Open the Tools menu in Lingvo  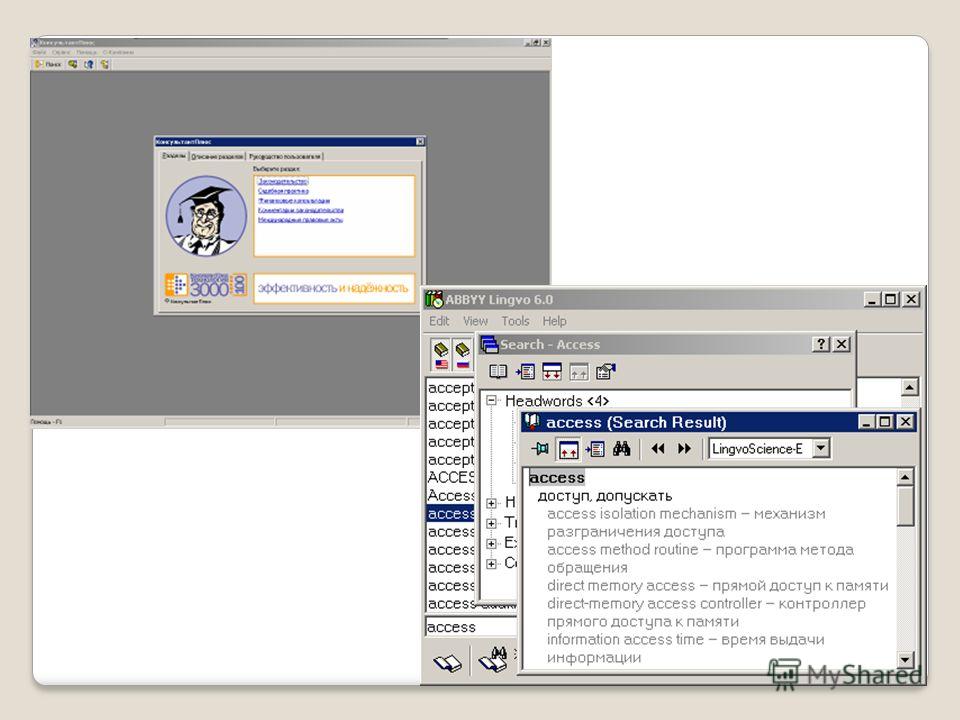[x=515, y=321]
